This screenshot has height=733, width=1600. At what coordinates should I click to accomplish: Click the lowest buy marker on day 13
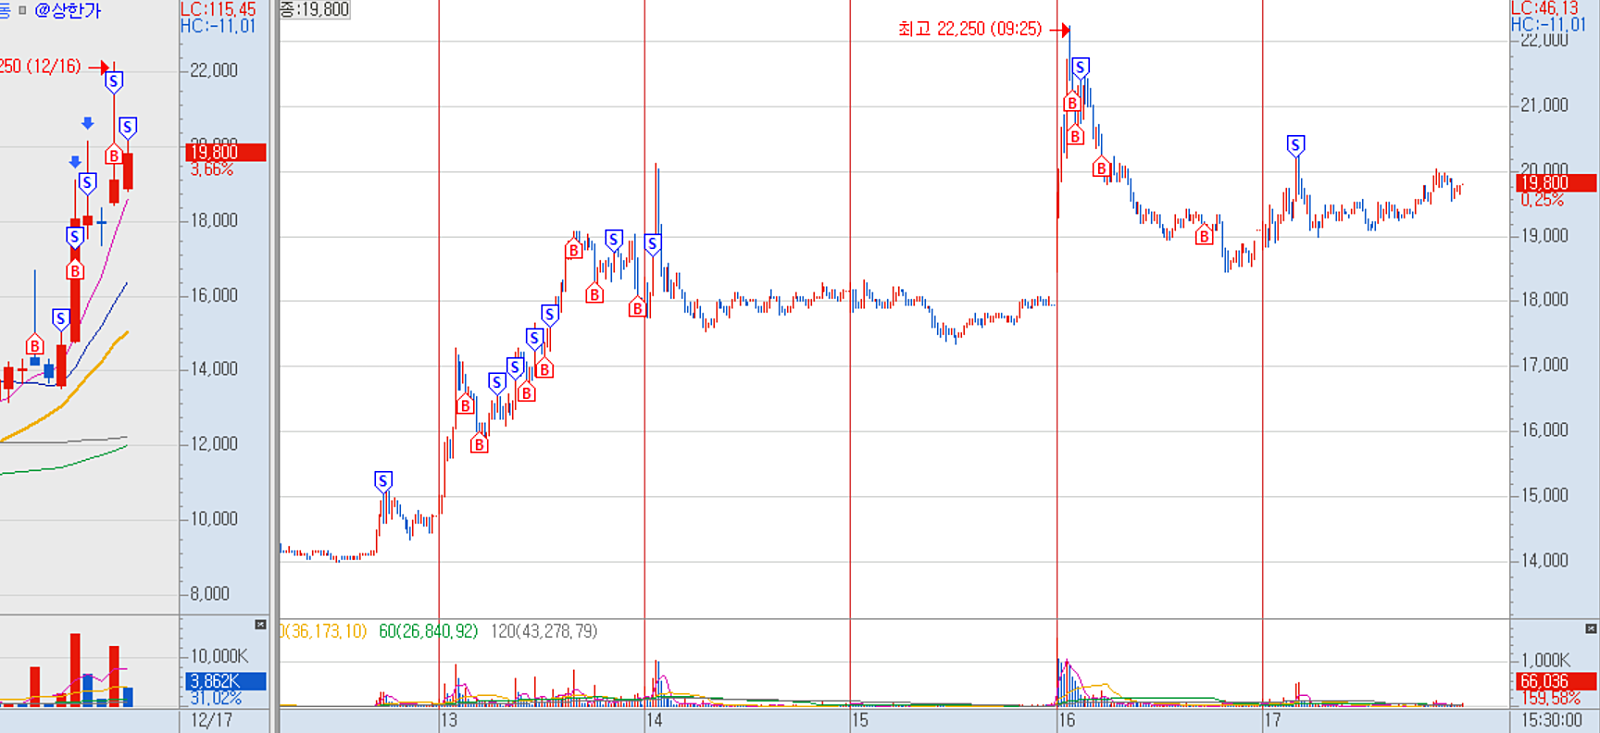click(x=479, y=444)
